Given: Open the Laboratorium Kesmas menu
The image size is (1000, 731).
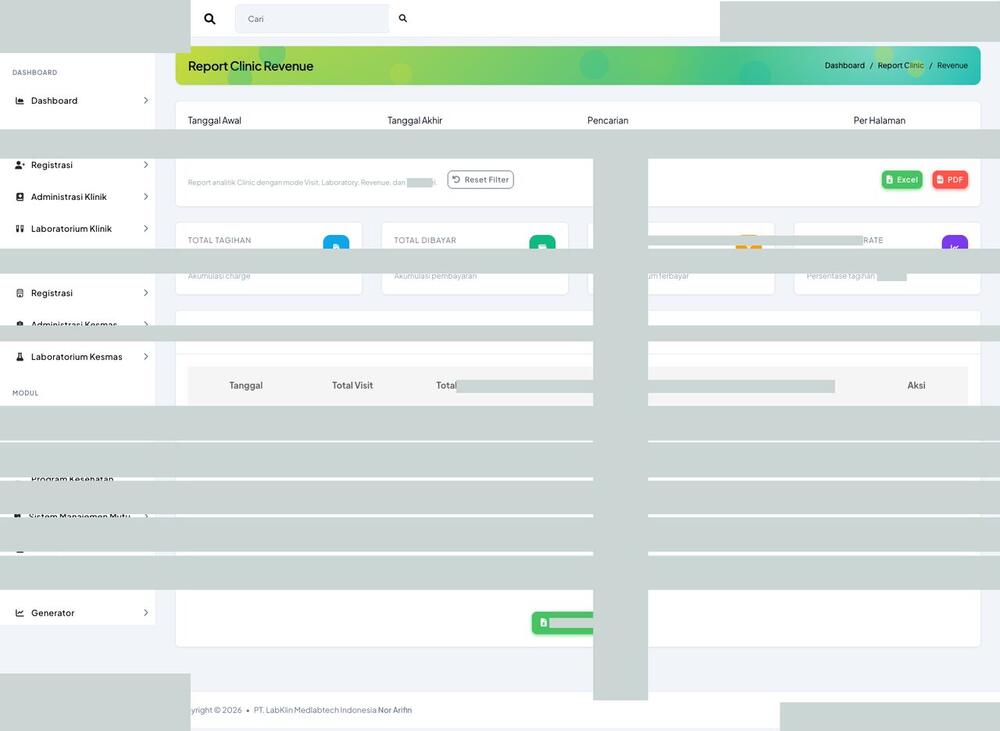Looking at the screenshot, I should coord(78,357).
